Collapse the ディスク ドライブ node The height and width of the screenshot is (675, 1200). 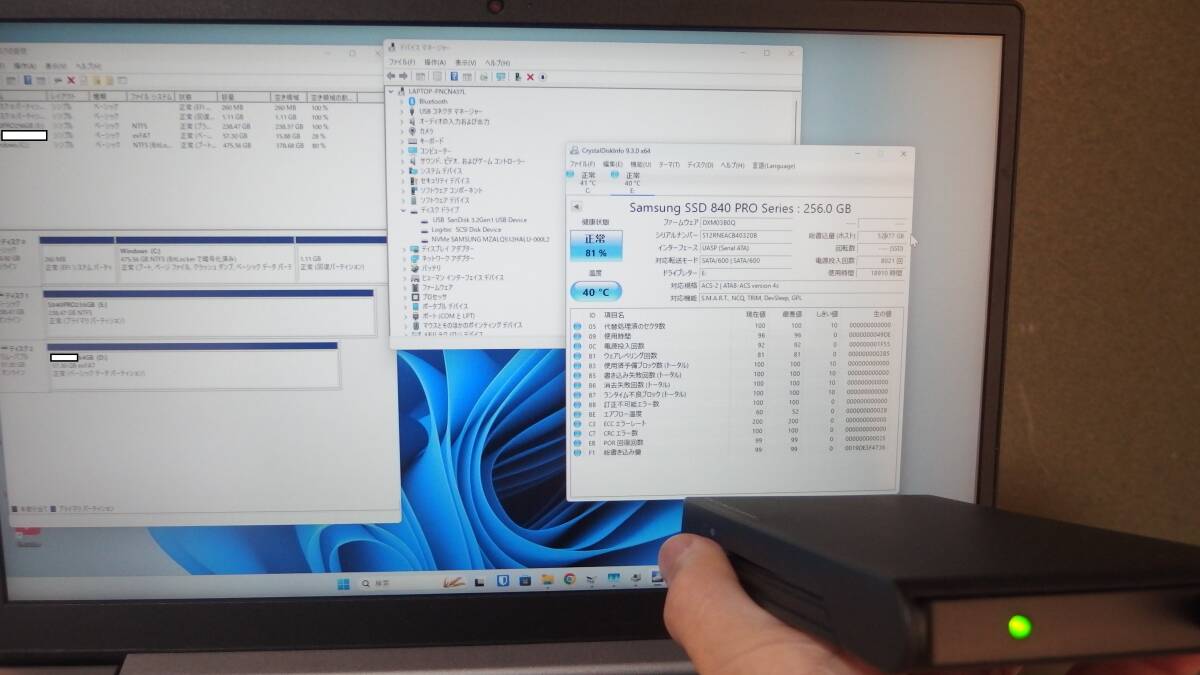[402, 210]
